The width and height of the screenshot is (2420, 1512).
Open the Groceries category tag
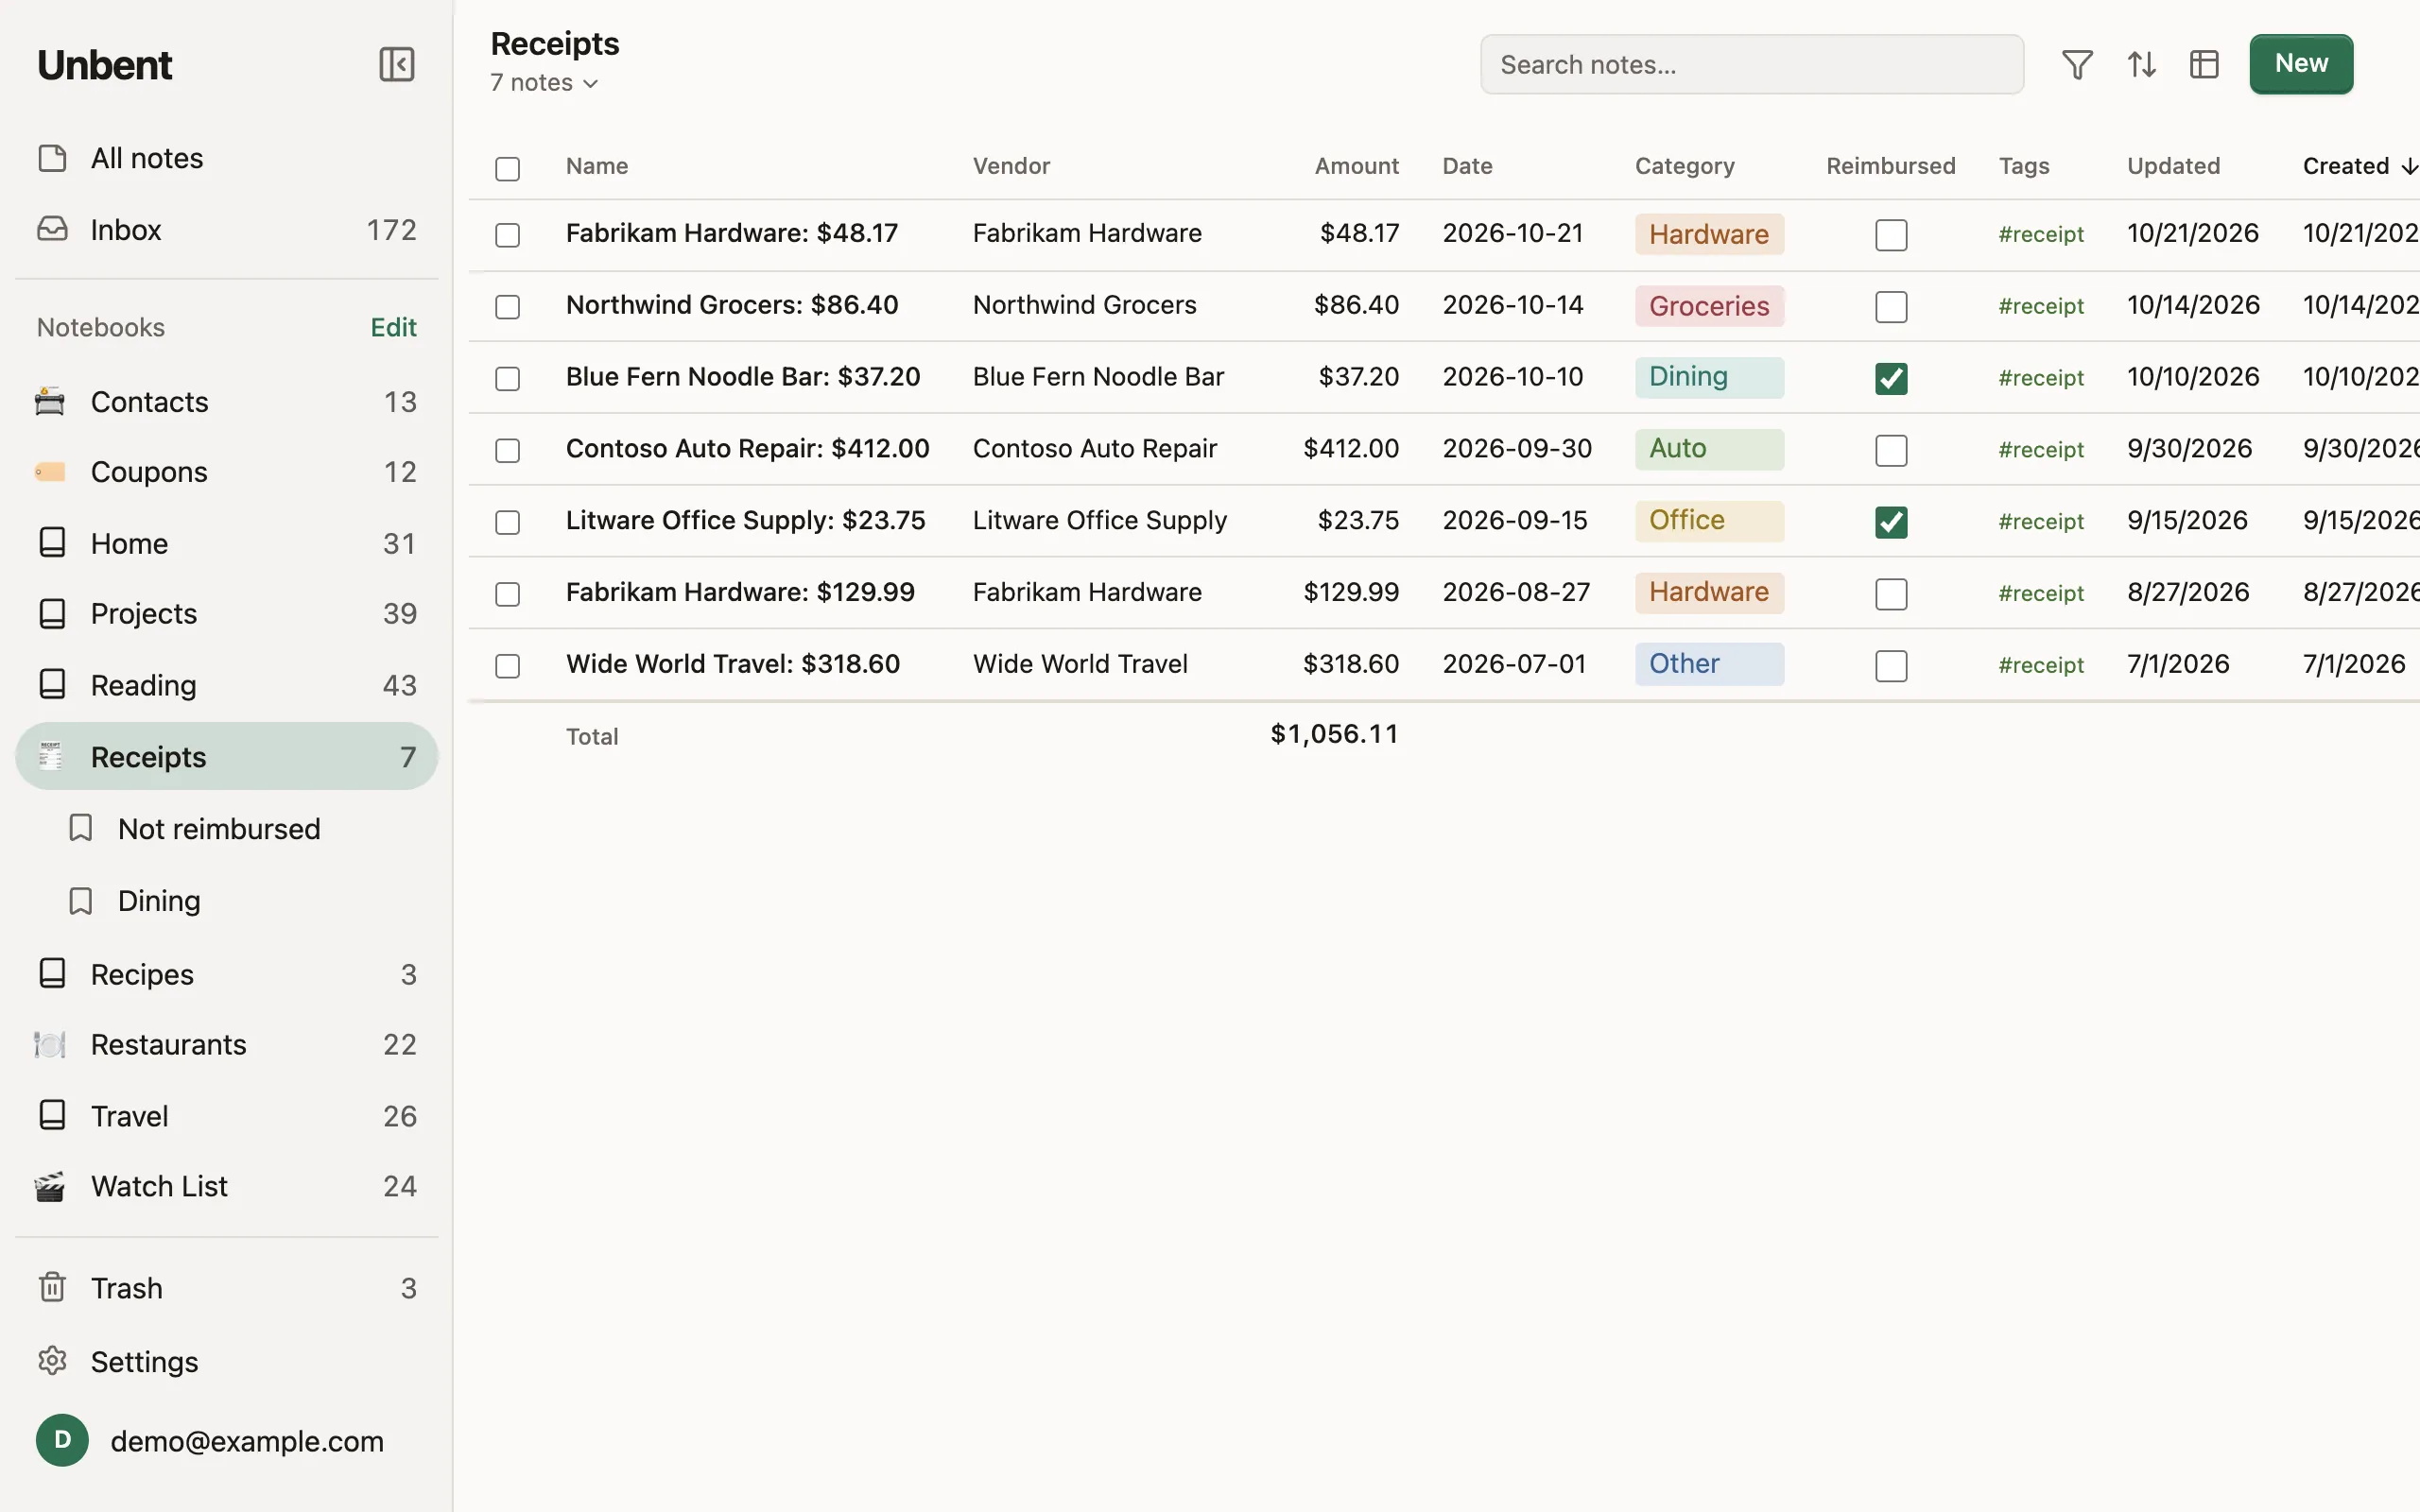click(1709, 306)
